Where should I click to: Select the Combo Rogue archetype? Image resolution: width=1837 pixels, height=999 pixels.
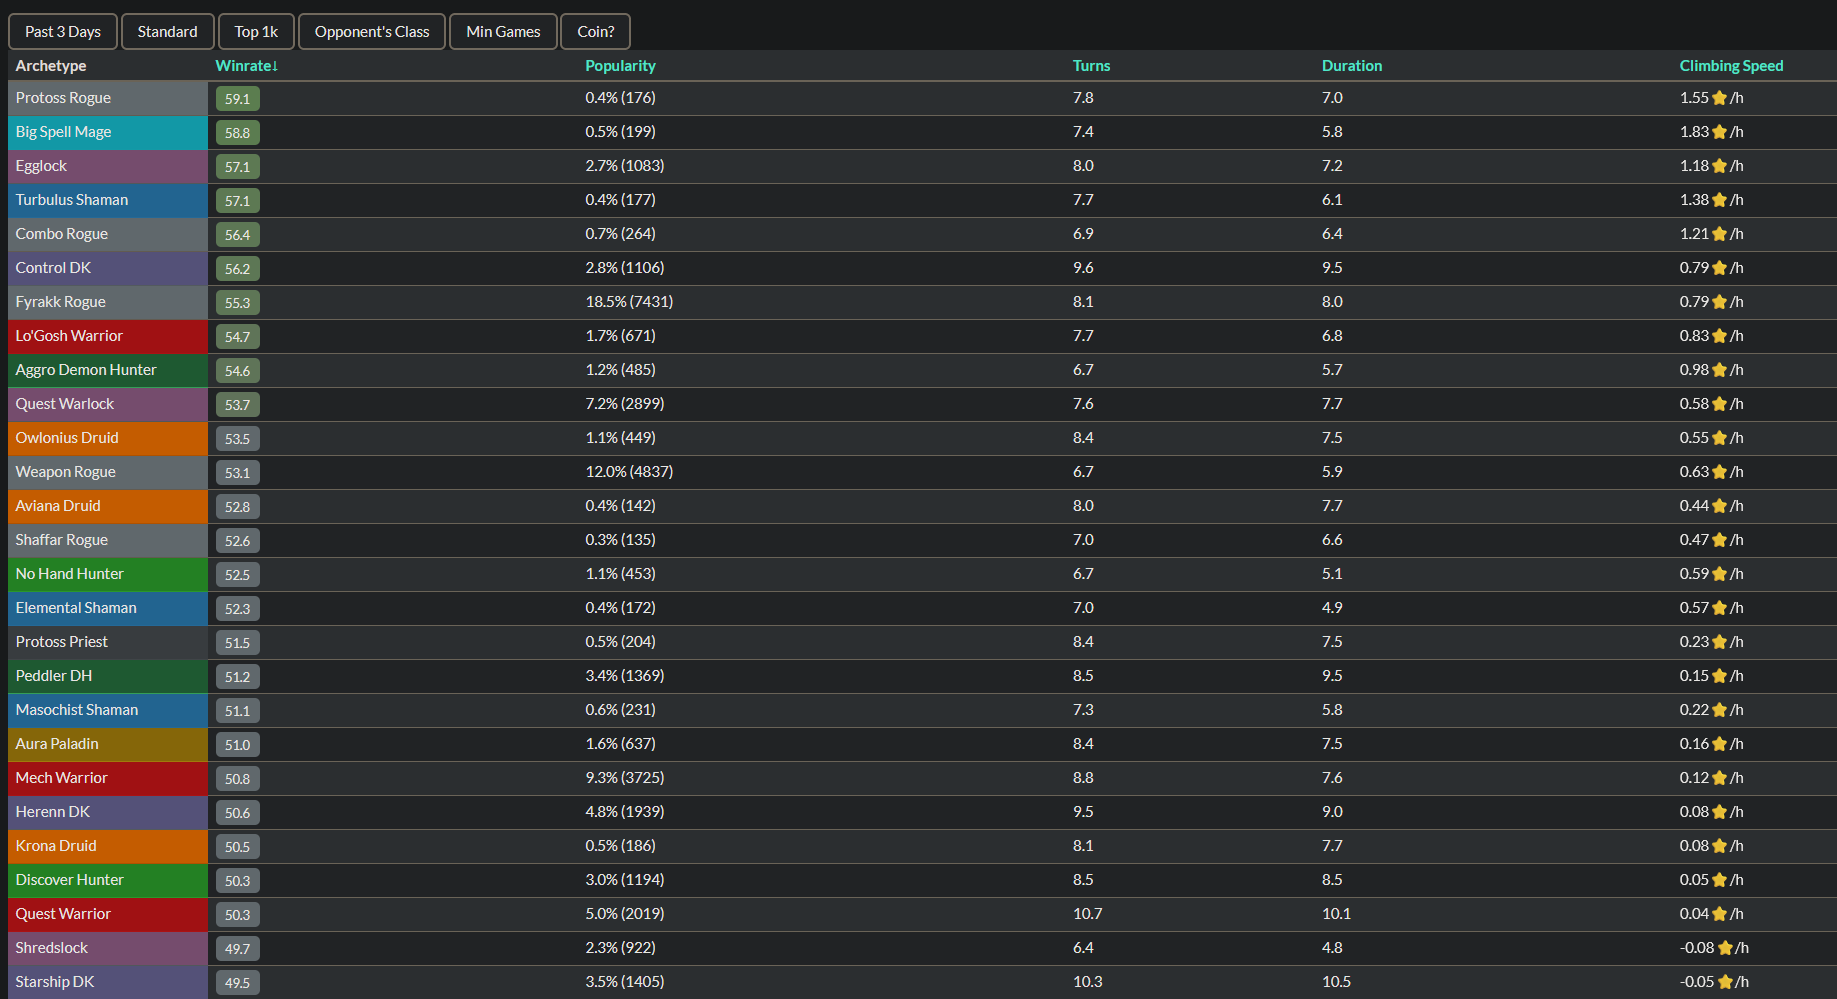[x=108, y=234]
